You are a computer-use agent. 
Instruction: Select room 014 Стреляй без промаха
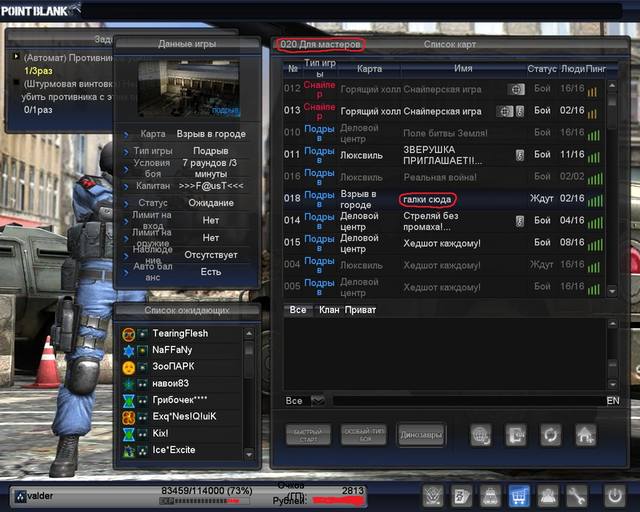pyautogui.click(x=443, y=221)
